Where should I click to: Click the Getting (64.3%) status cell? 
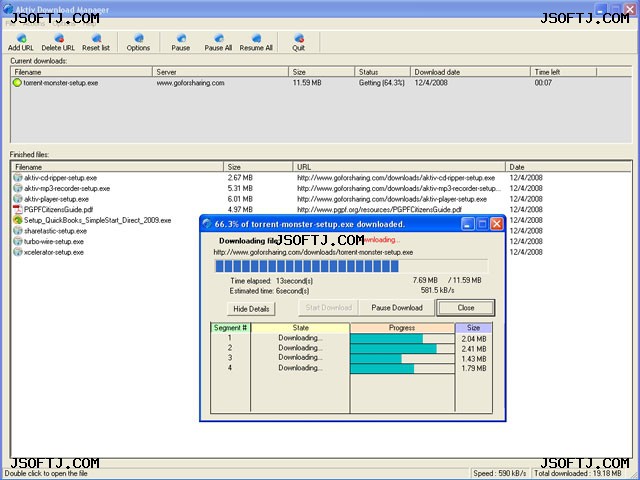pos(382,83)
